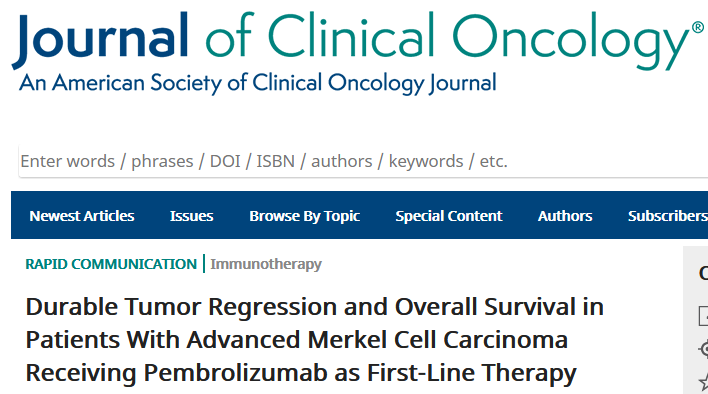Click the track citations target icon
This screenshot has height=394, width=708.
click(704, 349)
